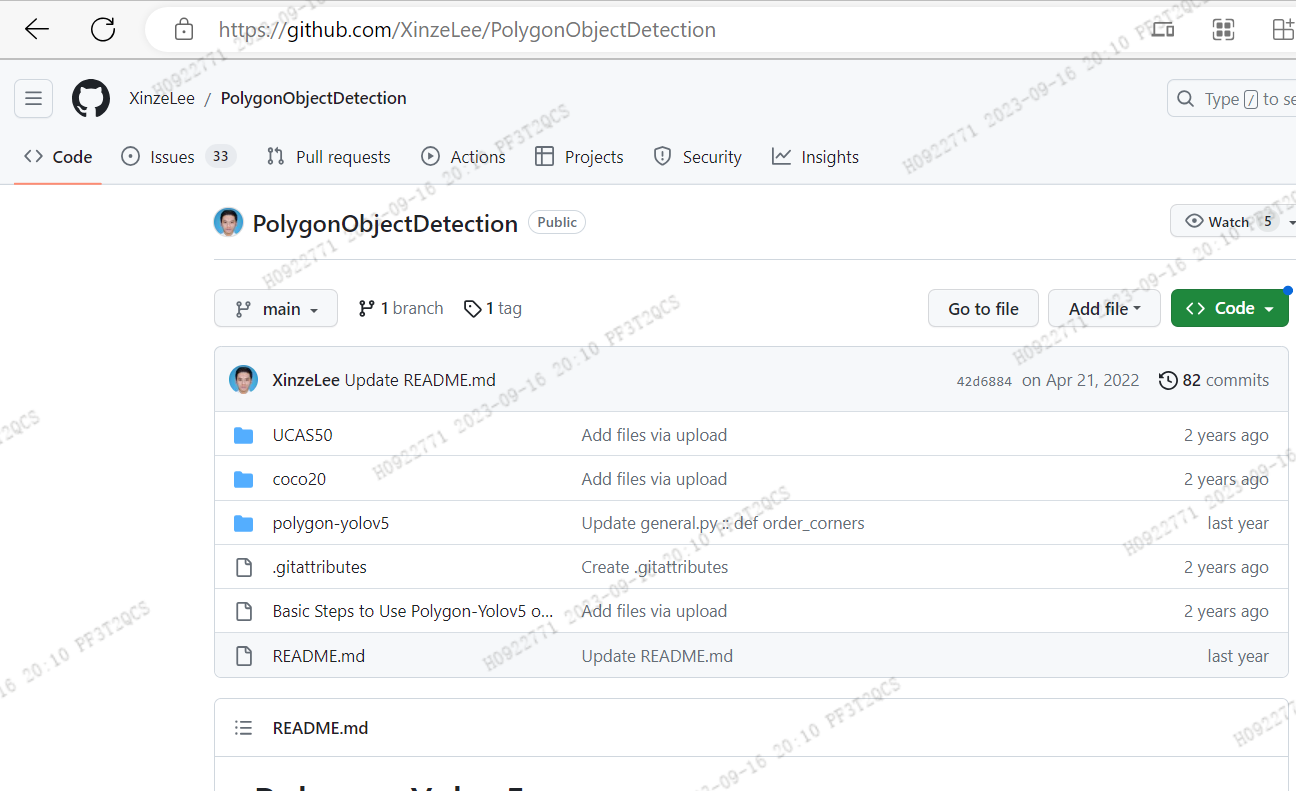This screenshot has height=791, width=1296.
Task: Click the Go to file button
Action: coord(983,308)
